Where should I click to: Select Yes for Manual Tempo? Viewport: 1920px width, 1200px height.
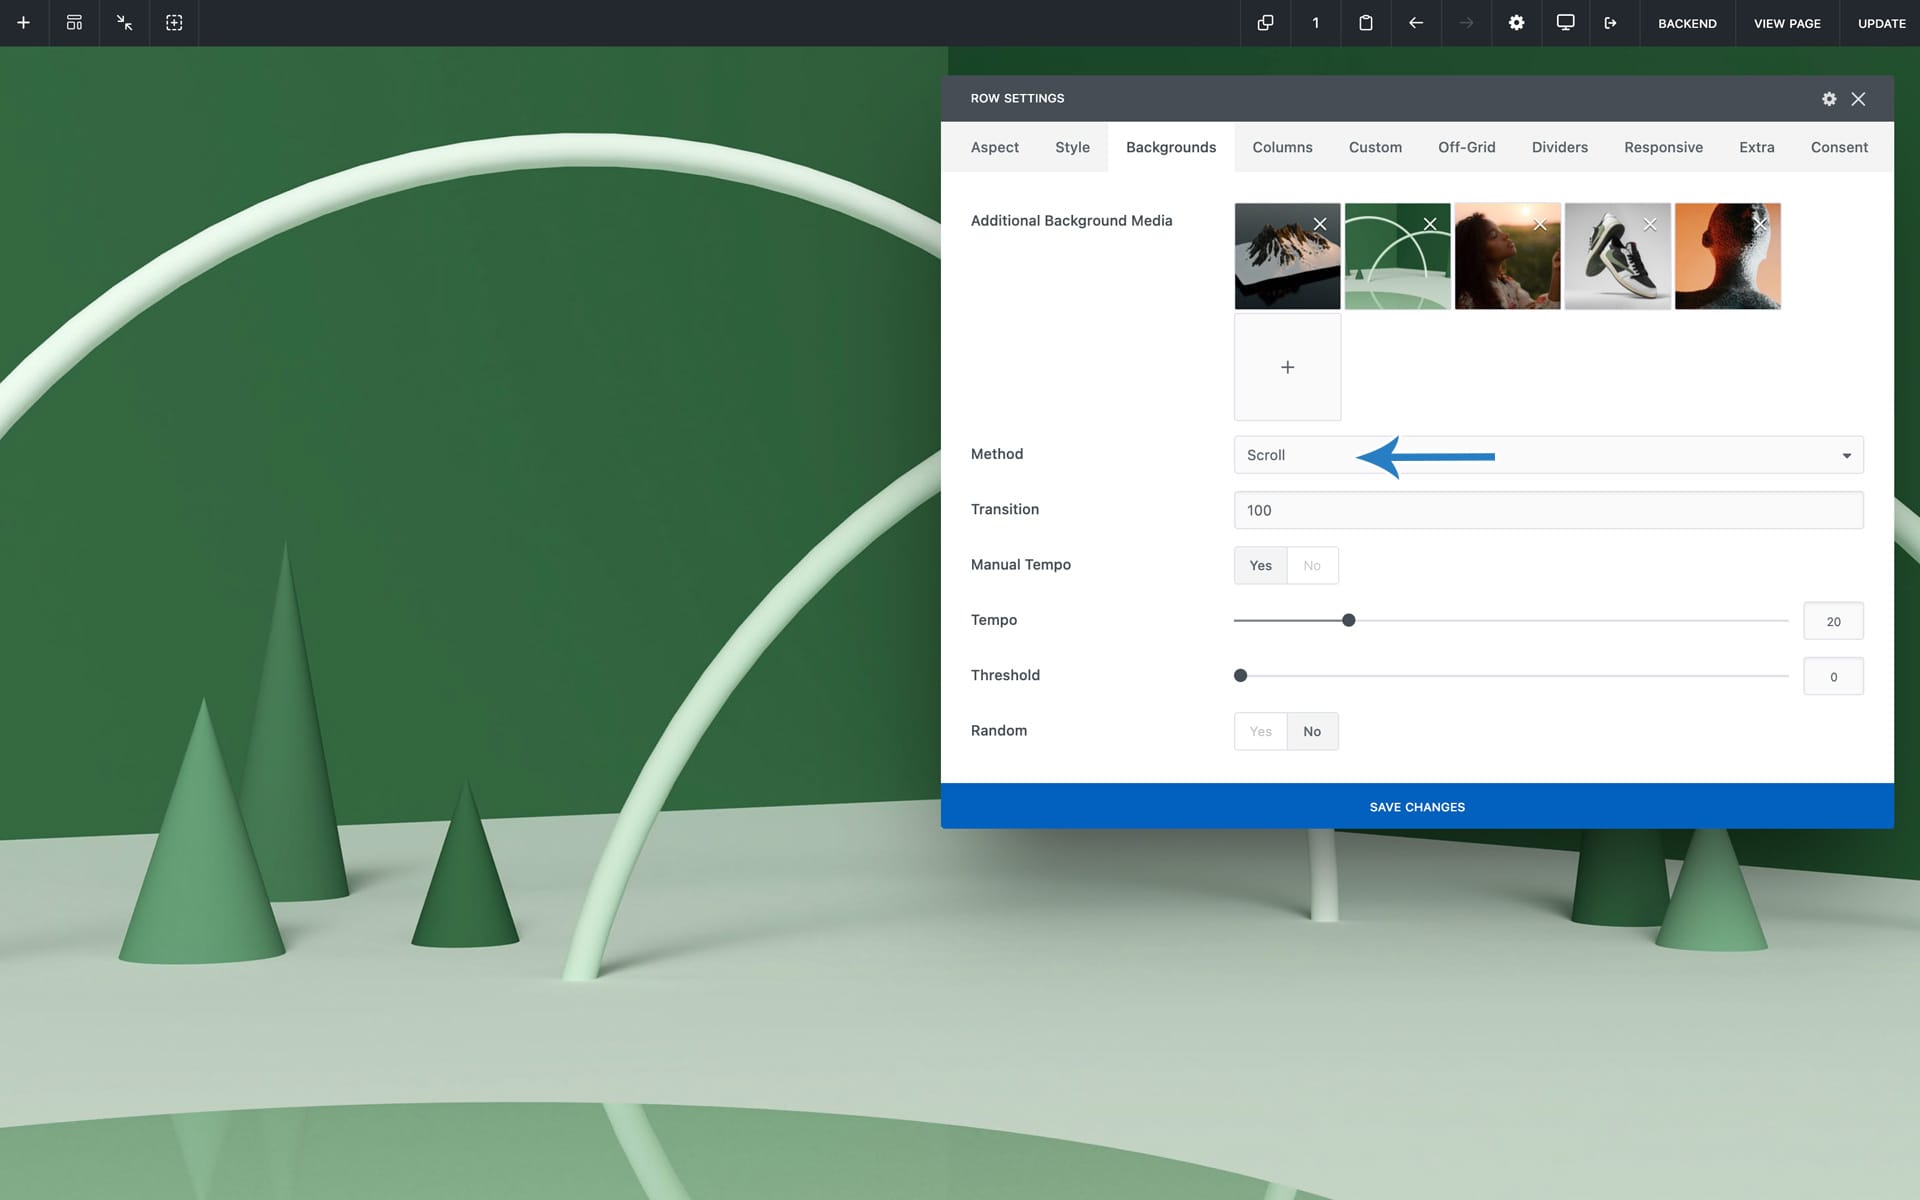point(1260,566)
